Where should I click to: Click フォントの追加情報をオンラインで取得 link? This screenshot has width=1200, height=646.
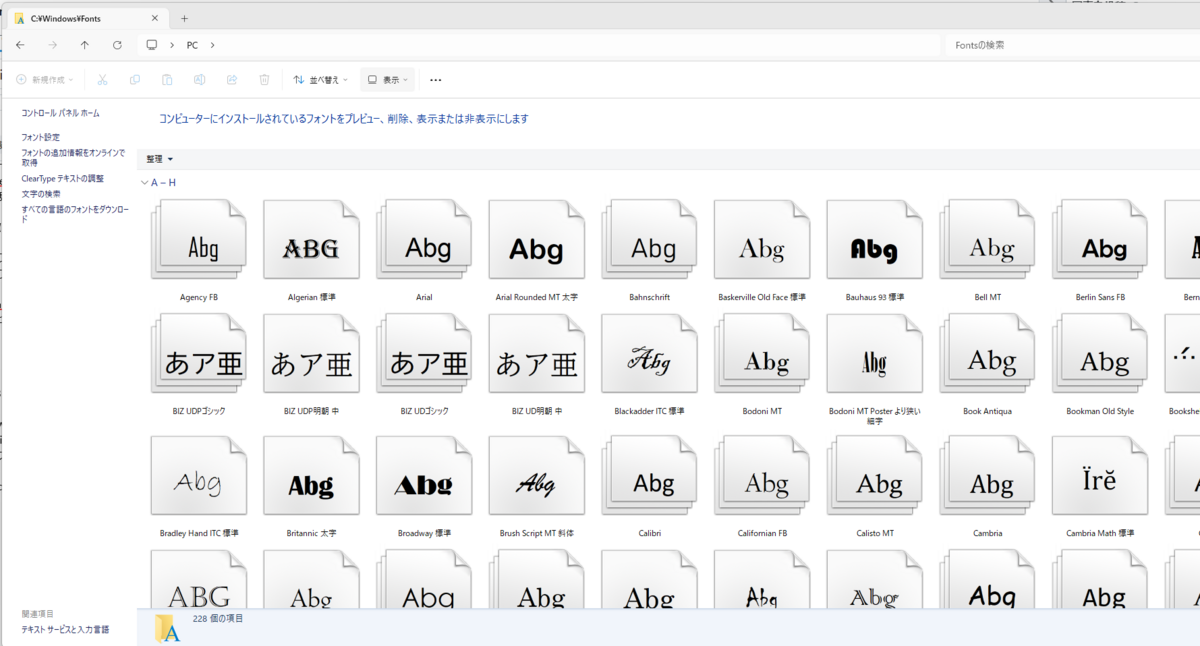pyautogui.click(x=74, y=157)
